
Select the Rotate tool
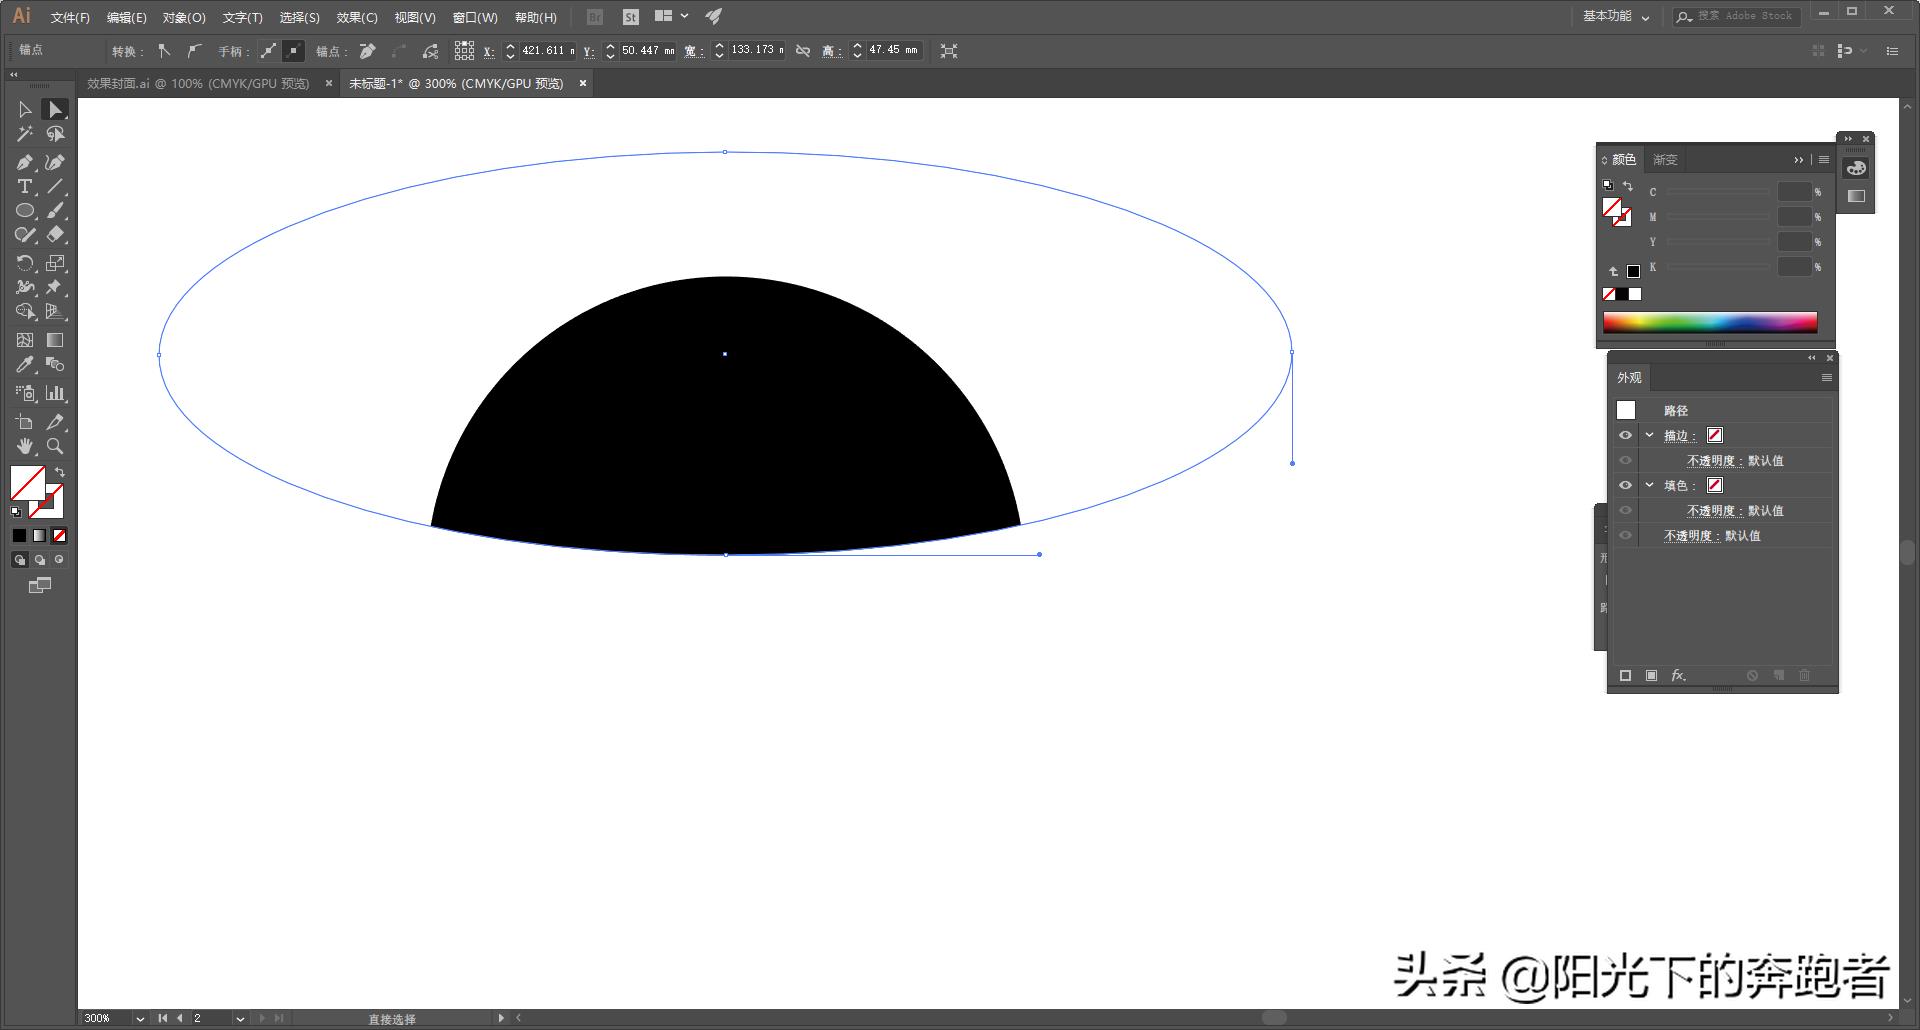pos(25,263)
